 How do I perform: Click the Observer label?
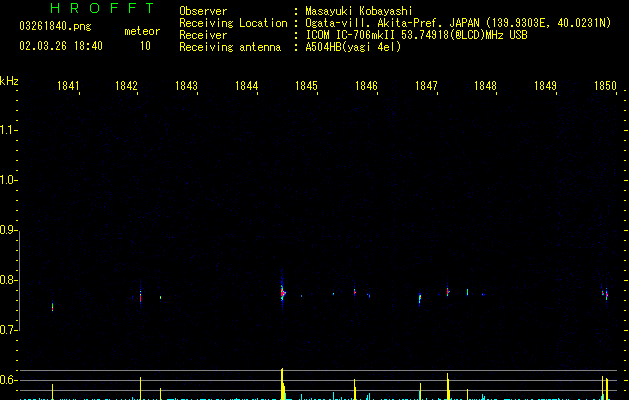tap(203, 11)
